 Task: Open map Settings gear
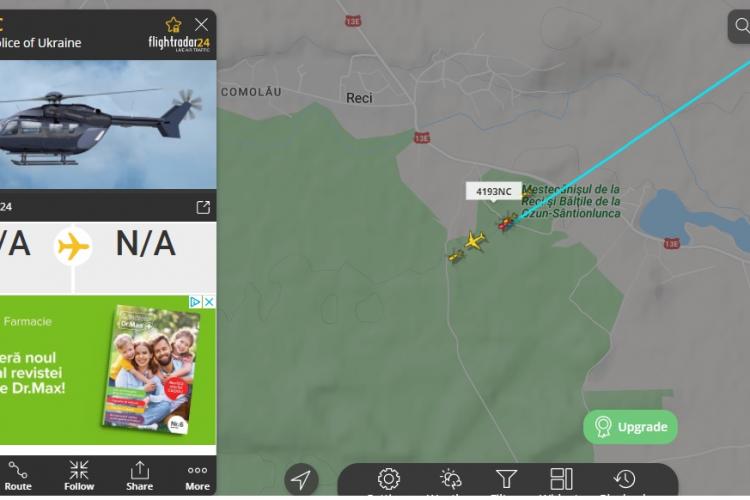click(x=388, y=479)
